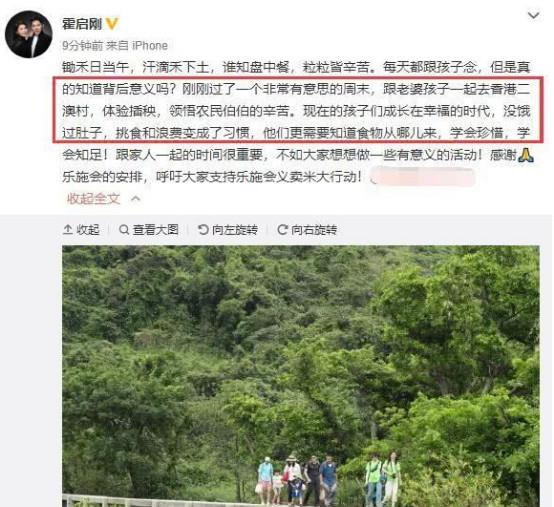The image size is (554, 507).
Task: Open the 霍启刚 profile avatar
Action: point(29,34)
